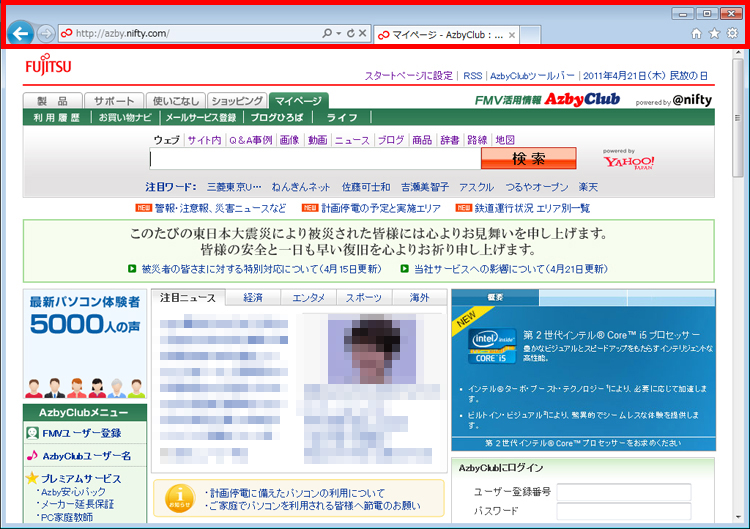Choose 路線 search category

[477, 140]
